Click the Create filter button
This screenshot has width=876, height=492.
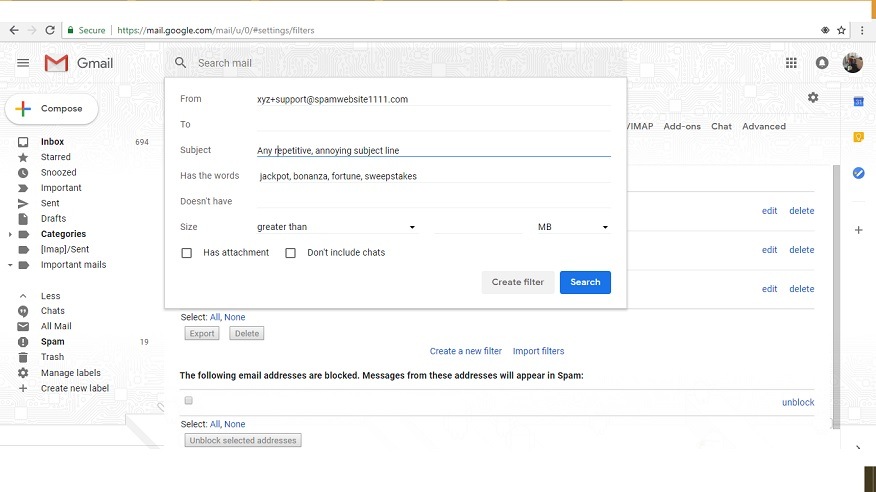[x=518, y=282]
